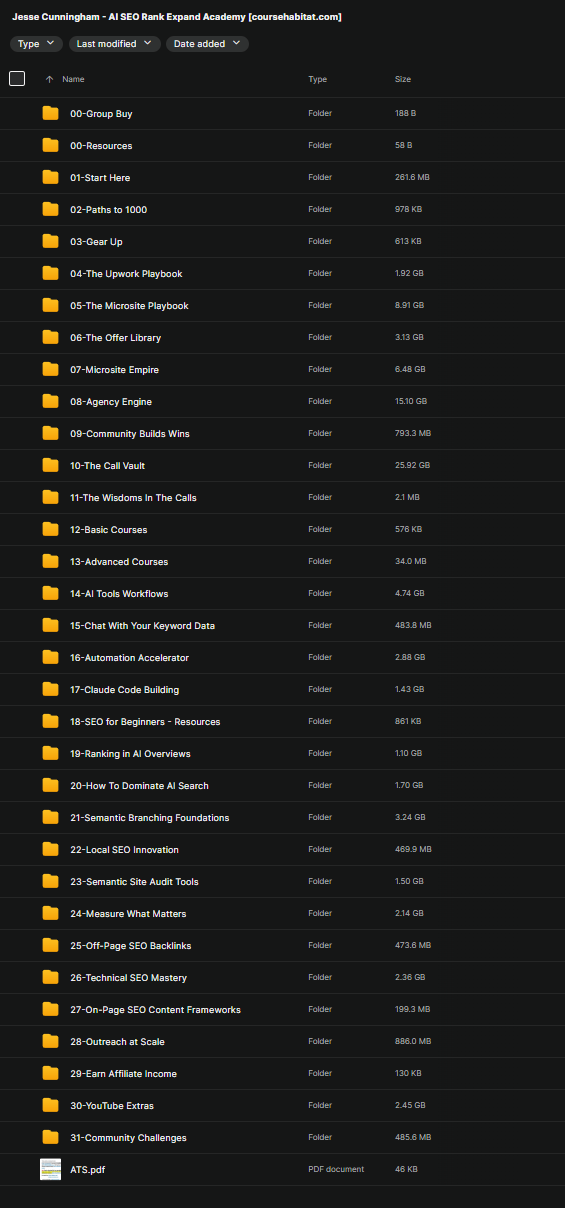Click the 30-YouTube Extras folder icon
The image size is (565, 1208).
(x=50, y=1106)
